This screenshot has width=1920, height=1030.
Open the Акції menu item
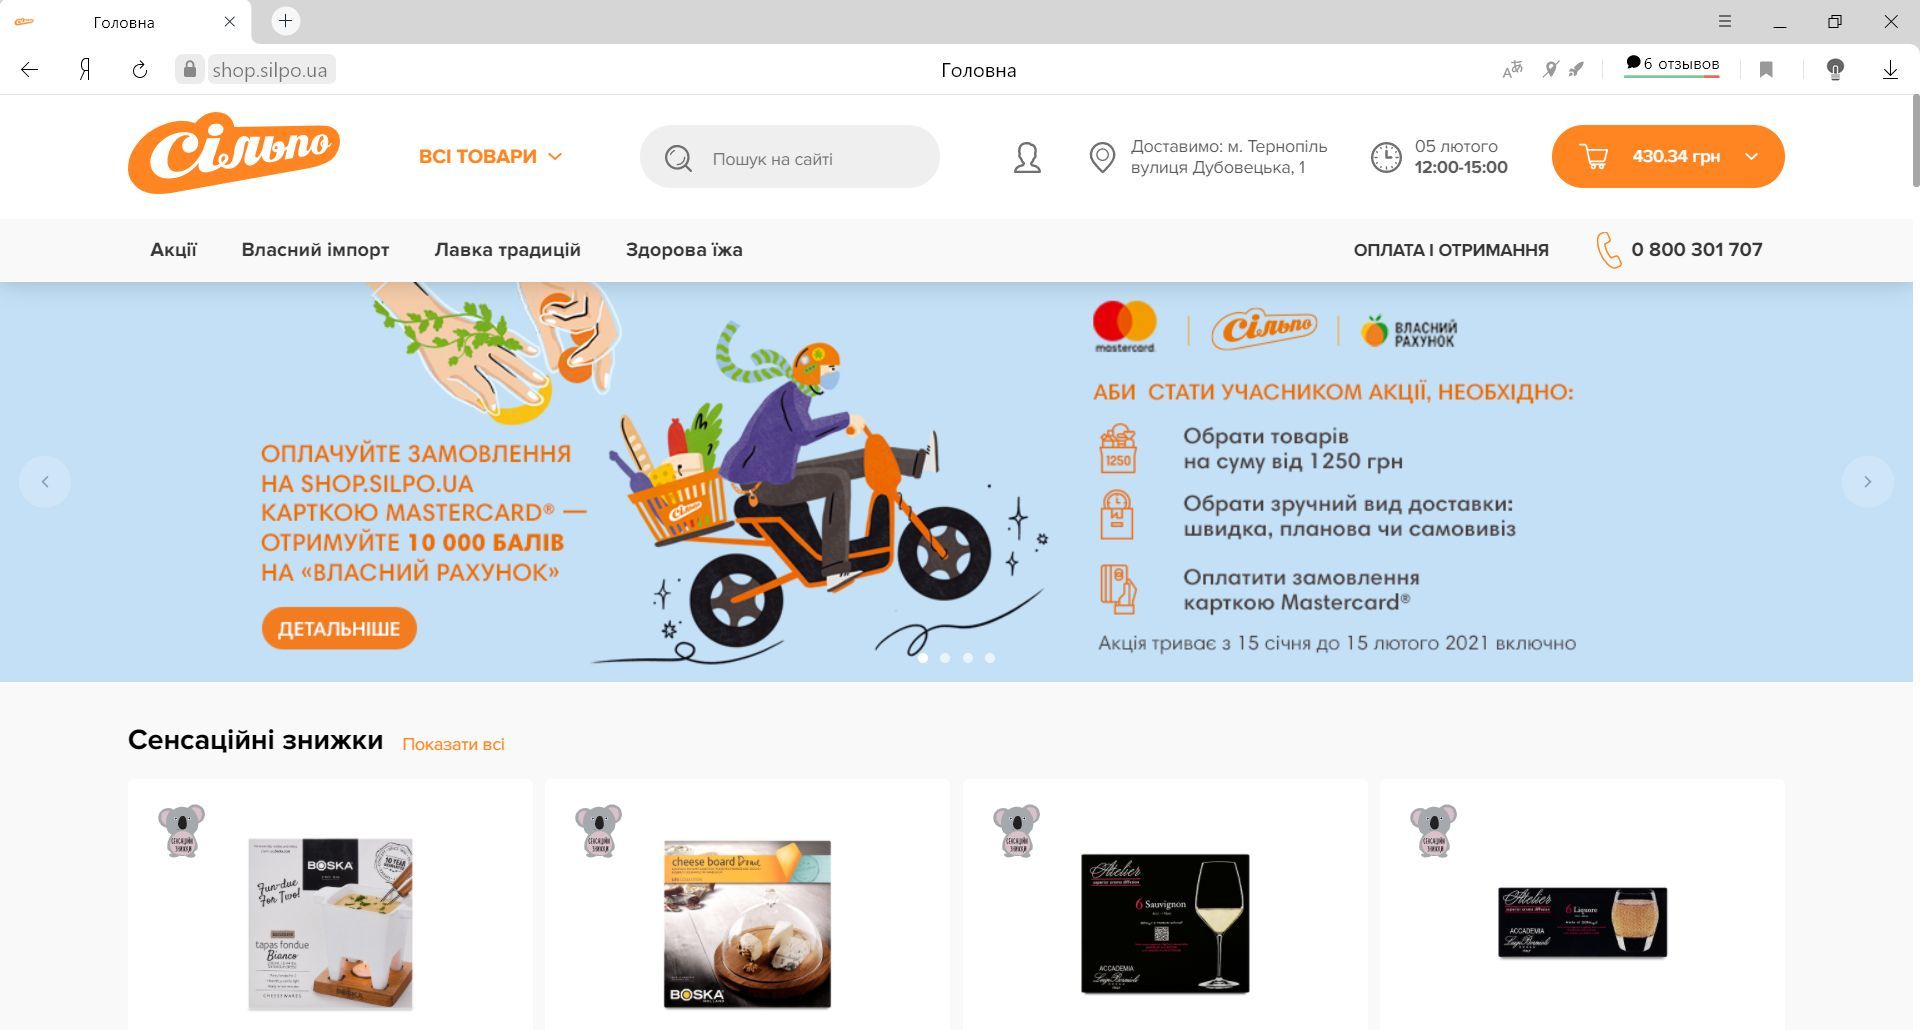tap(174, 250)
